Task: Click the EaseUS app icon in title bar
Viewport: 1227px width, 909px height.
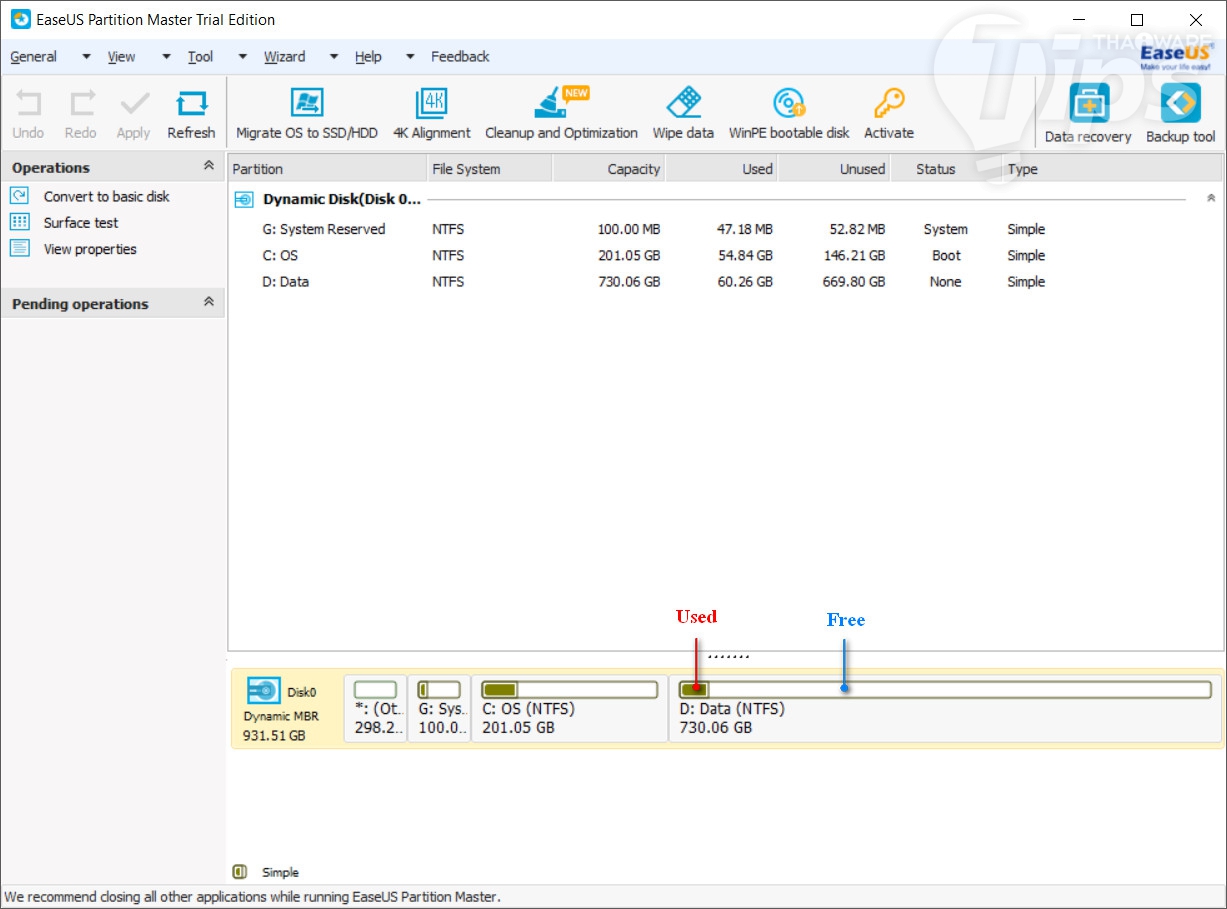Action: 20,19
